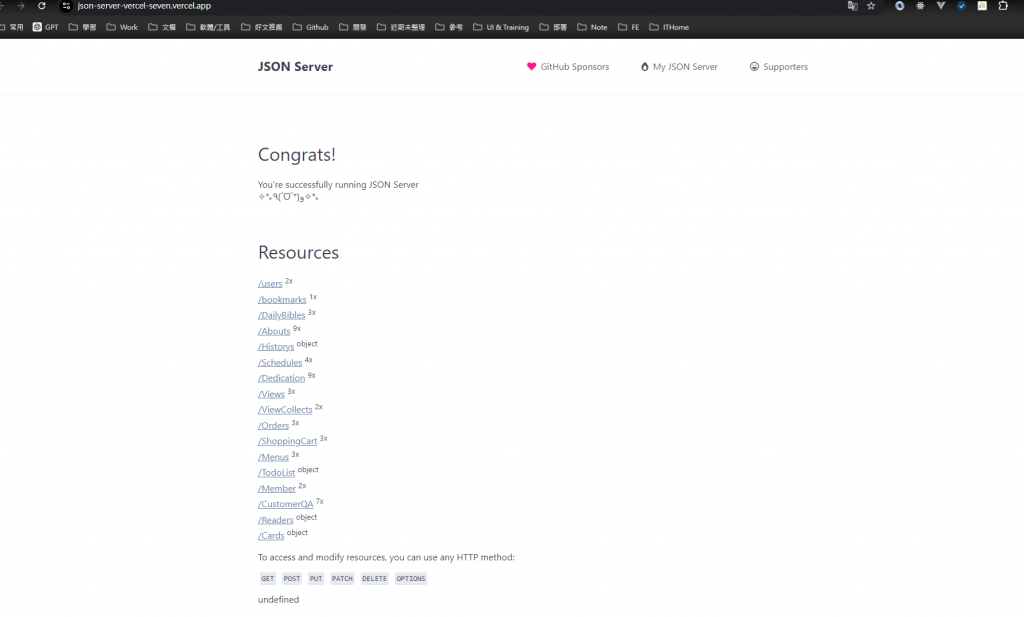Image resolution: width=1024 pixels, height=617 pixels.
Task: Open the blue ring extension icon
Action: pos(899,6)
